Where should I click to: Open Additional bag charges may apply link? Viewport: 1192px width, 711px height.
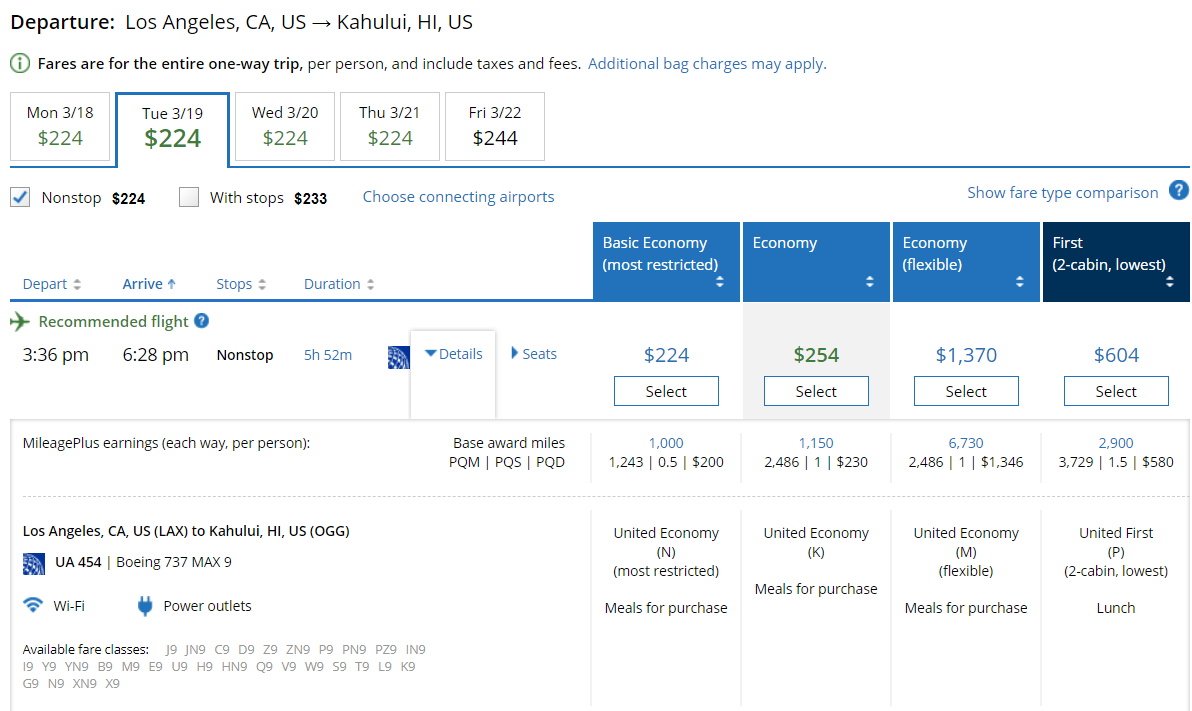click(x=707, y=64)
